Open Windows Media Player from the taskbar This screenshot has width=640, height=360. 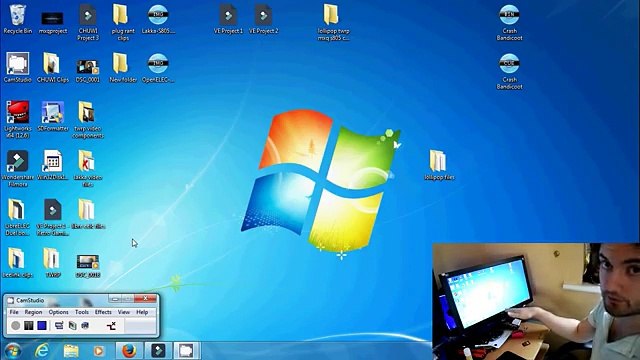[98, 351]
